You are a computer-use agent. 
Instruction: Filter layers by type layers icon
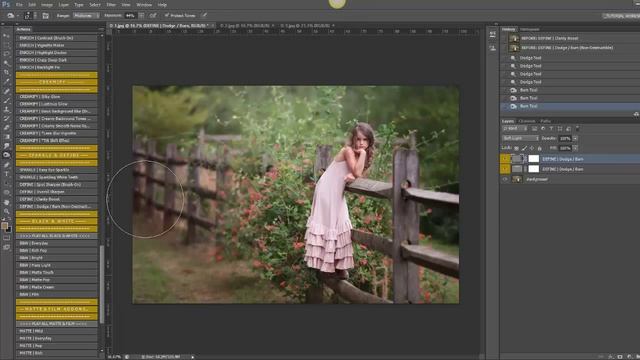(551, 129)
